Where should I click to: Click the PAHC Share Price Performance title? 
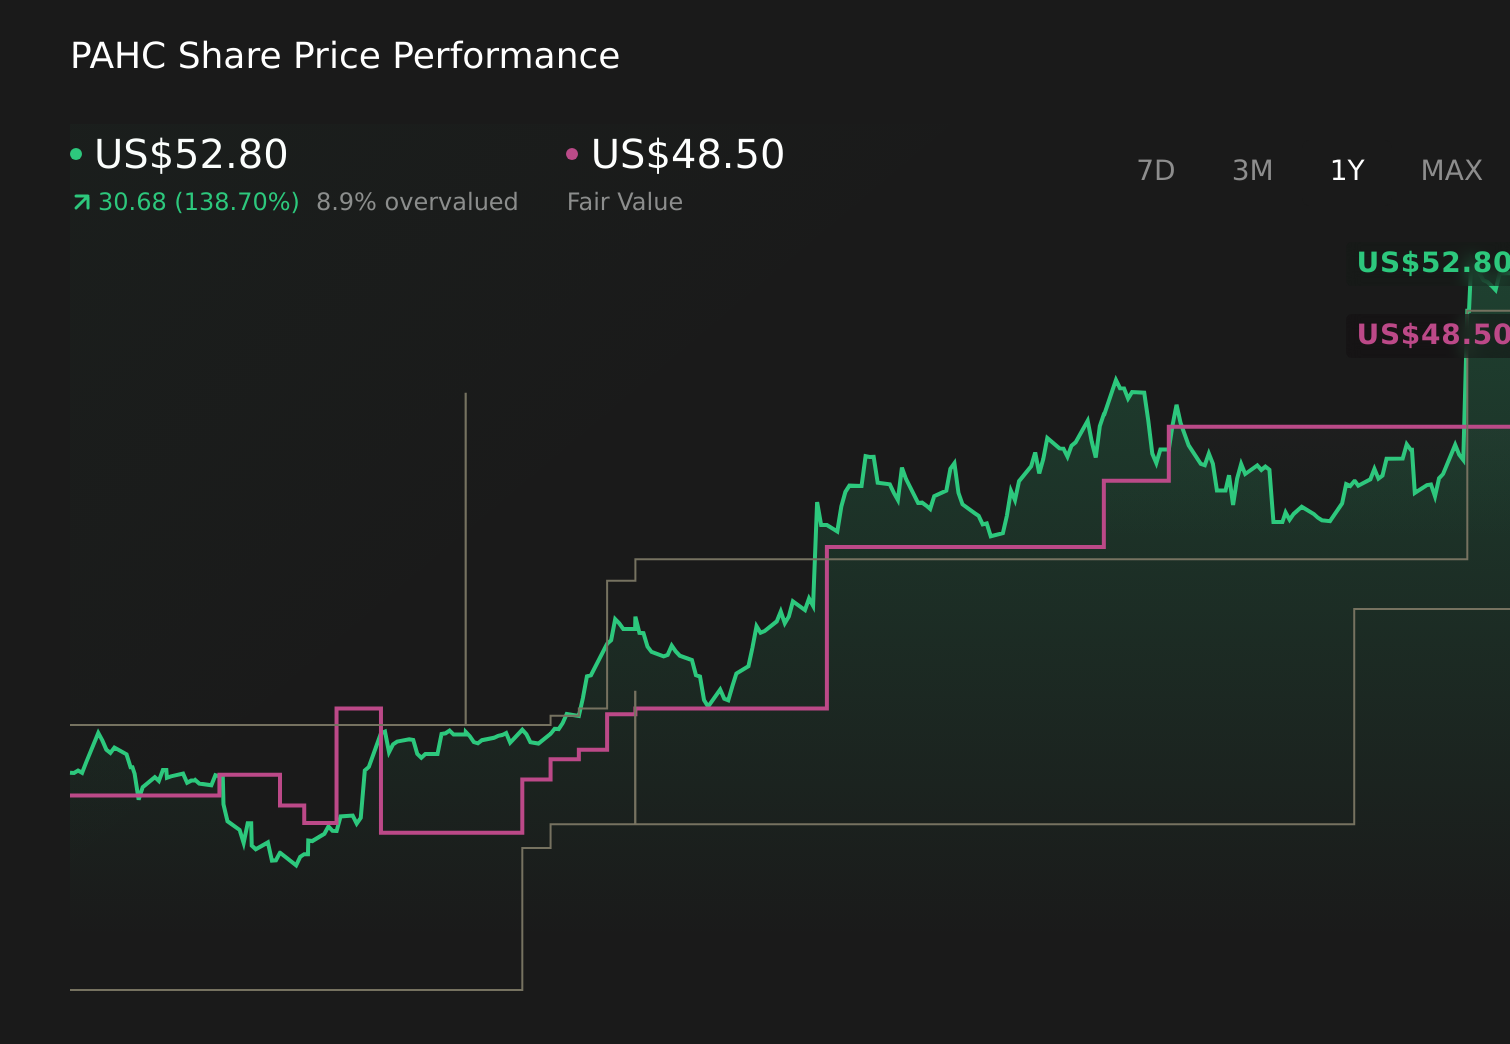click(344, 56)
